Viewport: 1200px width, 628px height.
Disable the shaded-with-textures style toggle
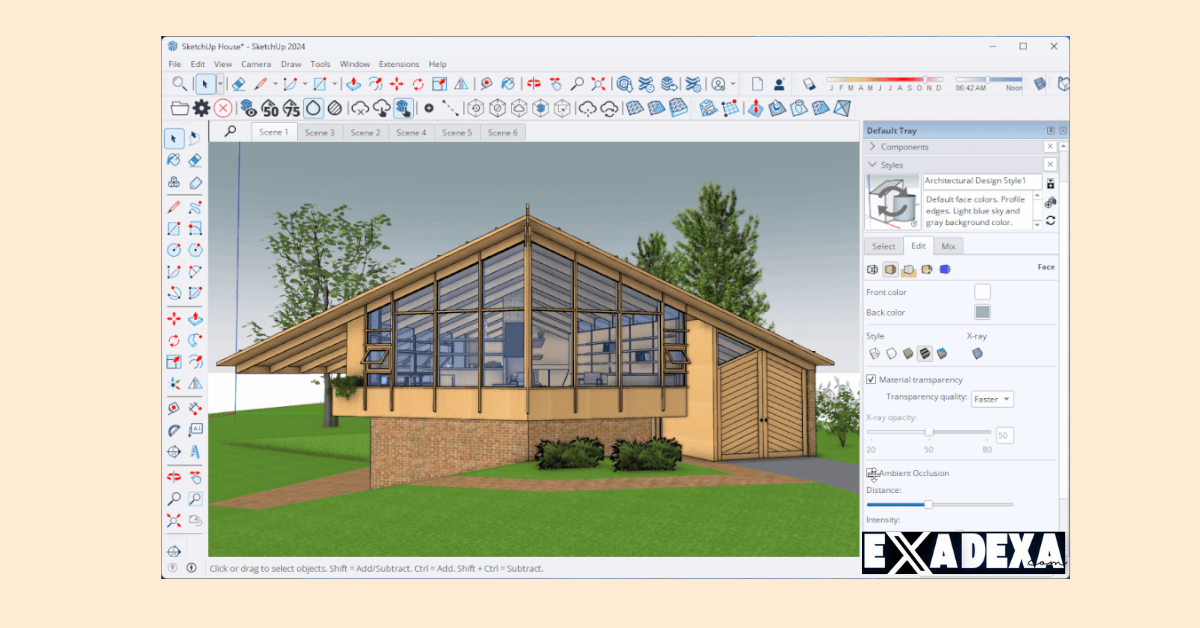point(925,353)
